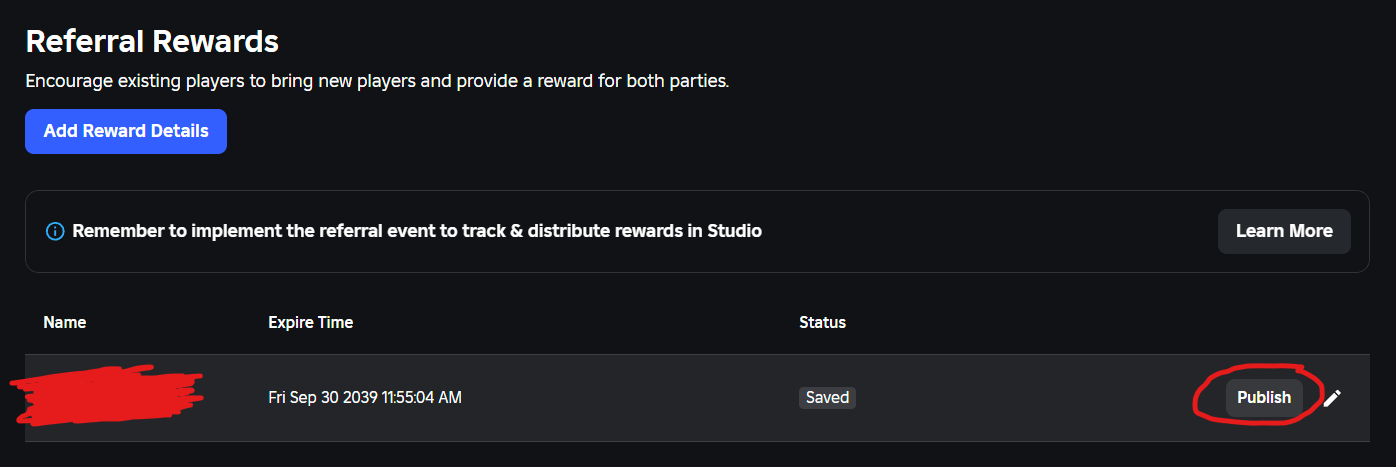
Task: Publish the saved referral reward
Action: [1264, 398]
